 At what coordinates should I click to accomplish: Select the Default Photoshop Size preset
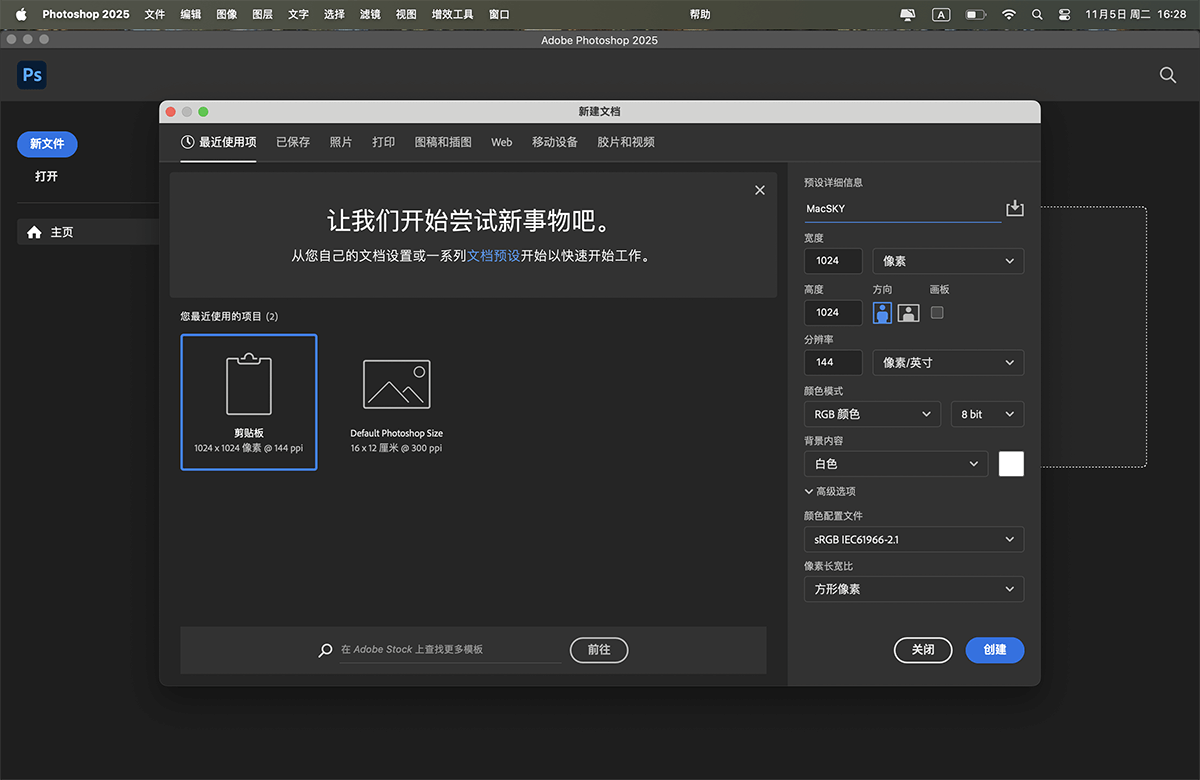[x=396, y=402]
